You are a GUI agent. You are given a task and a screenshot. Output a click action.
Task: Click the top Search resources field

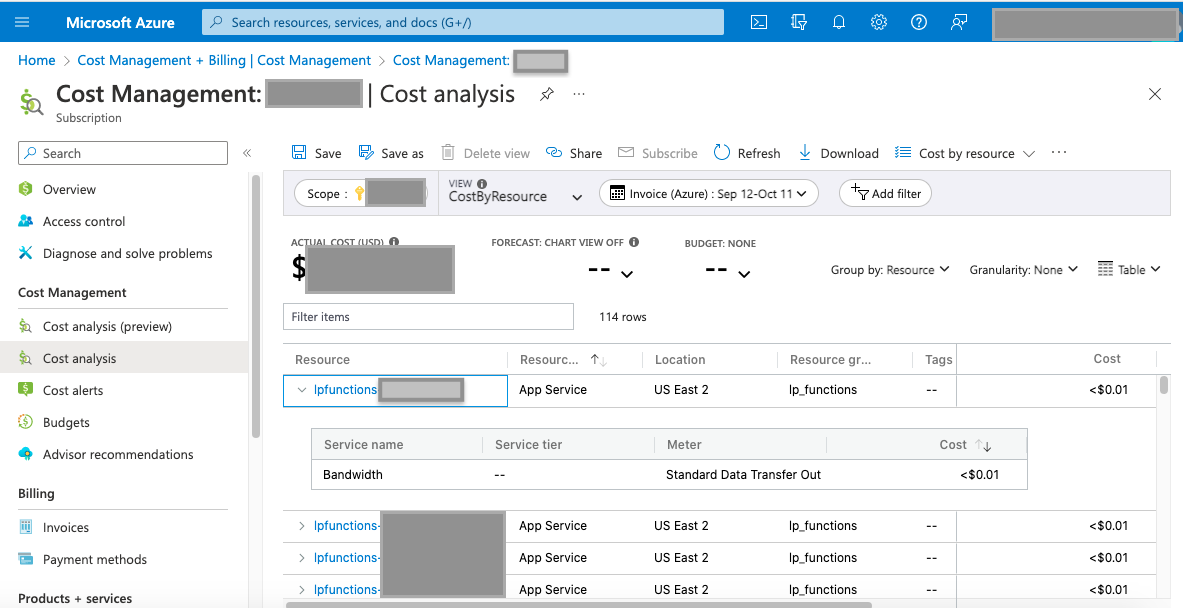pos(462,22)
